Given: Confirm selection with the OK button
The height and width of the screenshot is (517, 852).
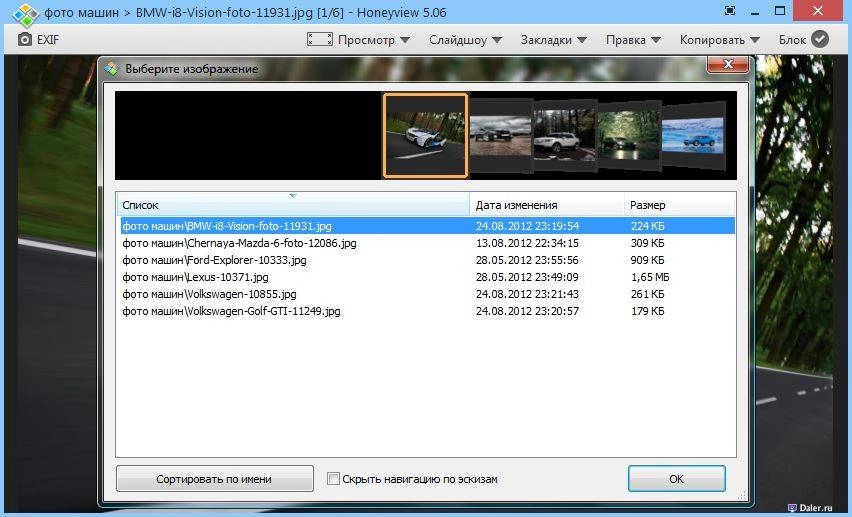Looking at the screenshot, I should click(x=676, y=479).
